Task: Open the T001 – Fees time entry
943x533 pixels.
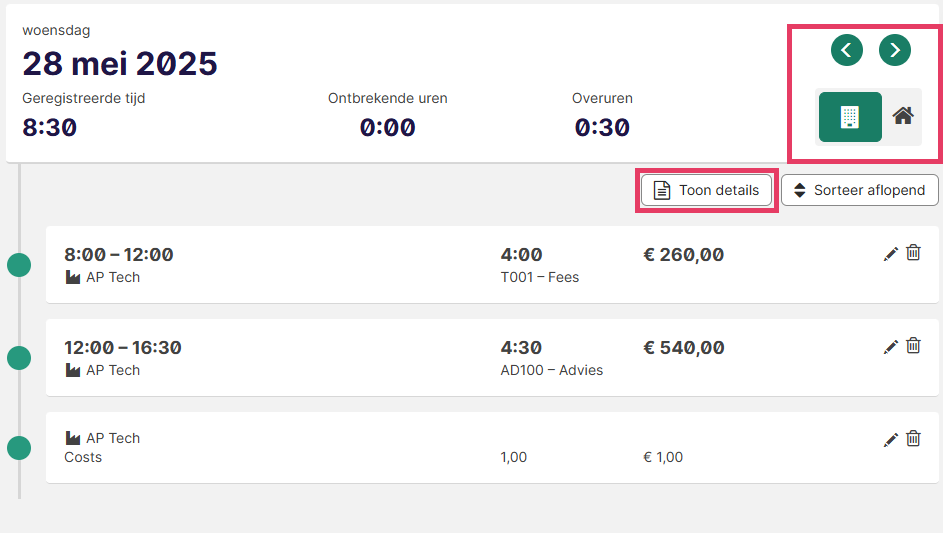Action: click(492, 265)
